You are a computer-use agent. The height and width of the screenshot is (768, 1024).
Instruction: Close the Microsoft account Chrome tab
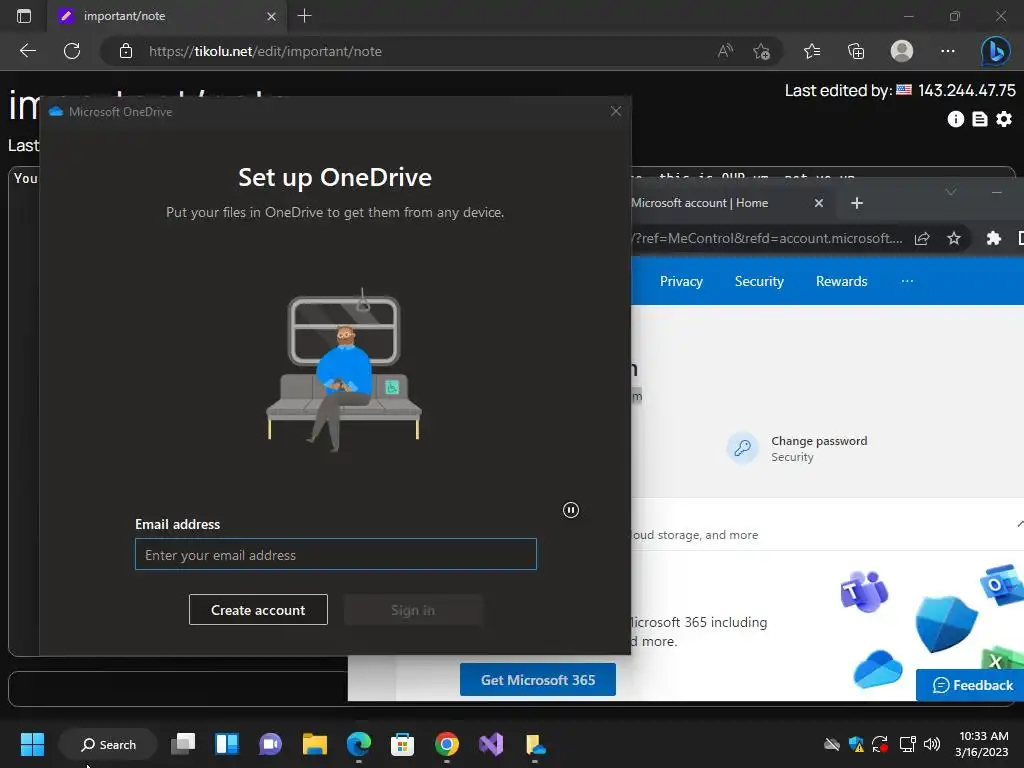818,203
